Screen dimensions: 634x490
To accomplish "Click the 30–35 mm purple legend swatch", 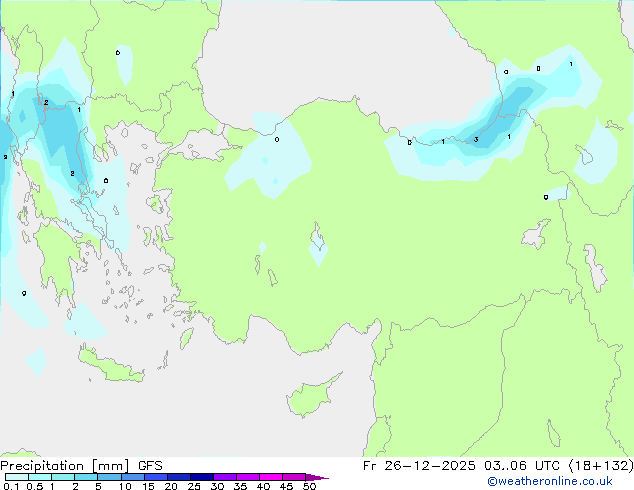I will [x=225, y=477].
